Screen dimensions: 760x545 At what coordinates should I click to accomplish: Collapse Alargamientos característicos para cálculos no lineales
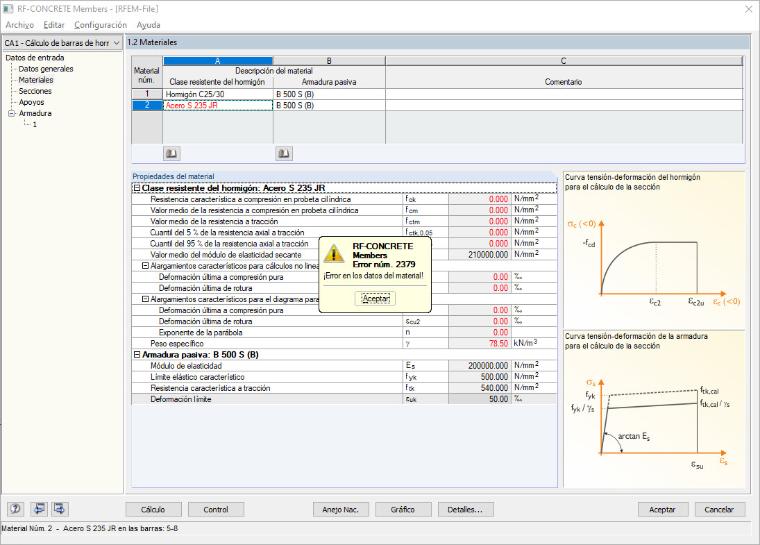pos(145,266)
